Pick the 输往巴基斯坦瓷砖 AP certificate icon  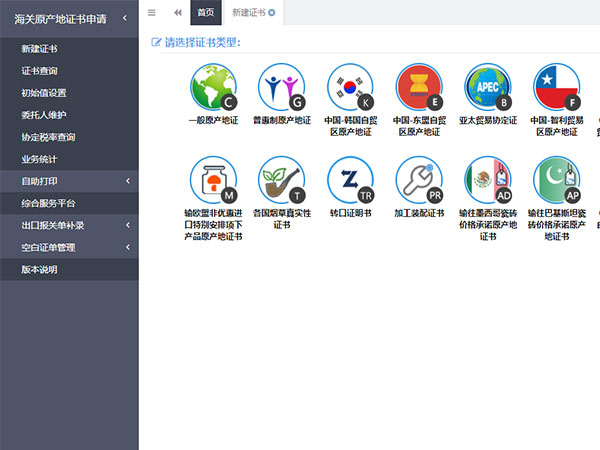pyautogui.click(x=557, y=180)
